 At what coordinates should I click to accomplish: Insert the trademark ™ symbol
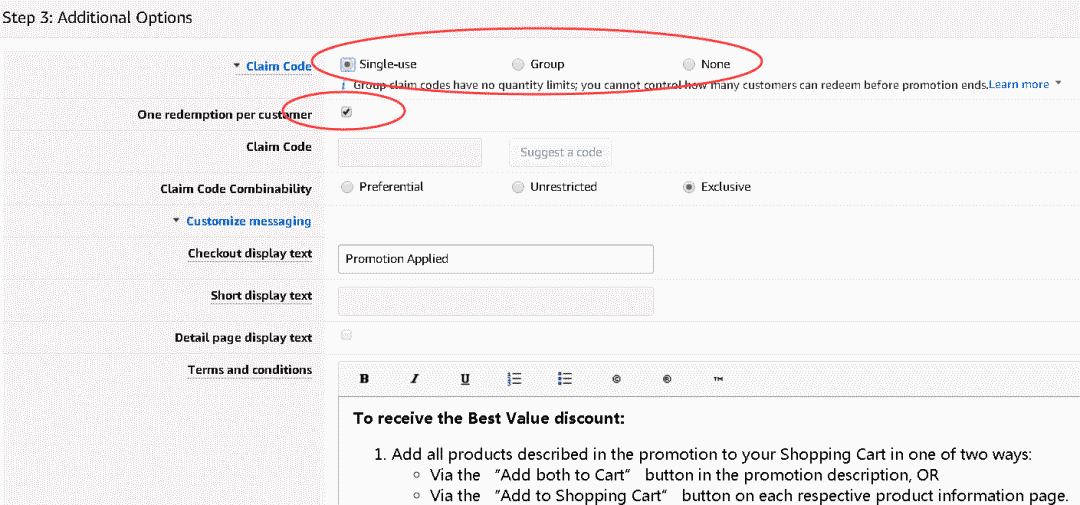tap(718, 379)
